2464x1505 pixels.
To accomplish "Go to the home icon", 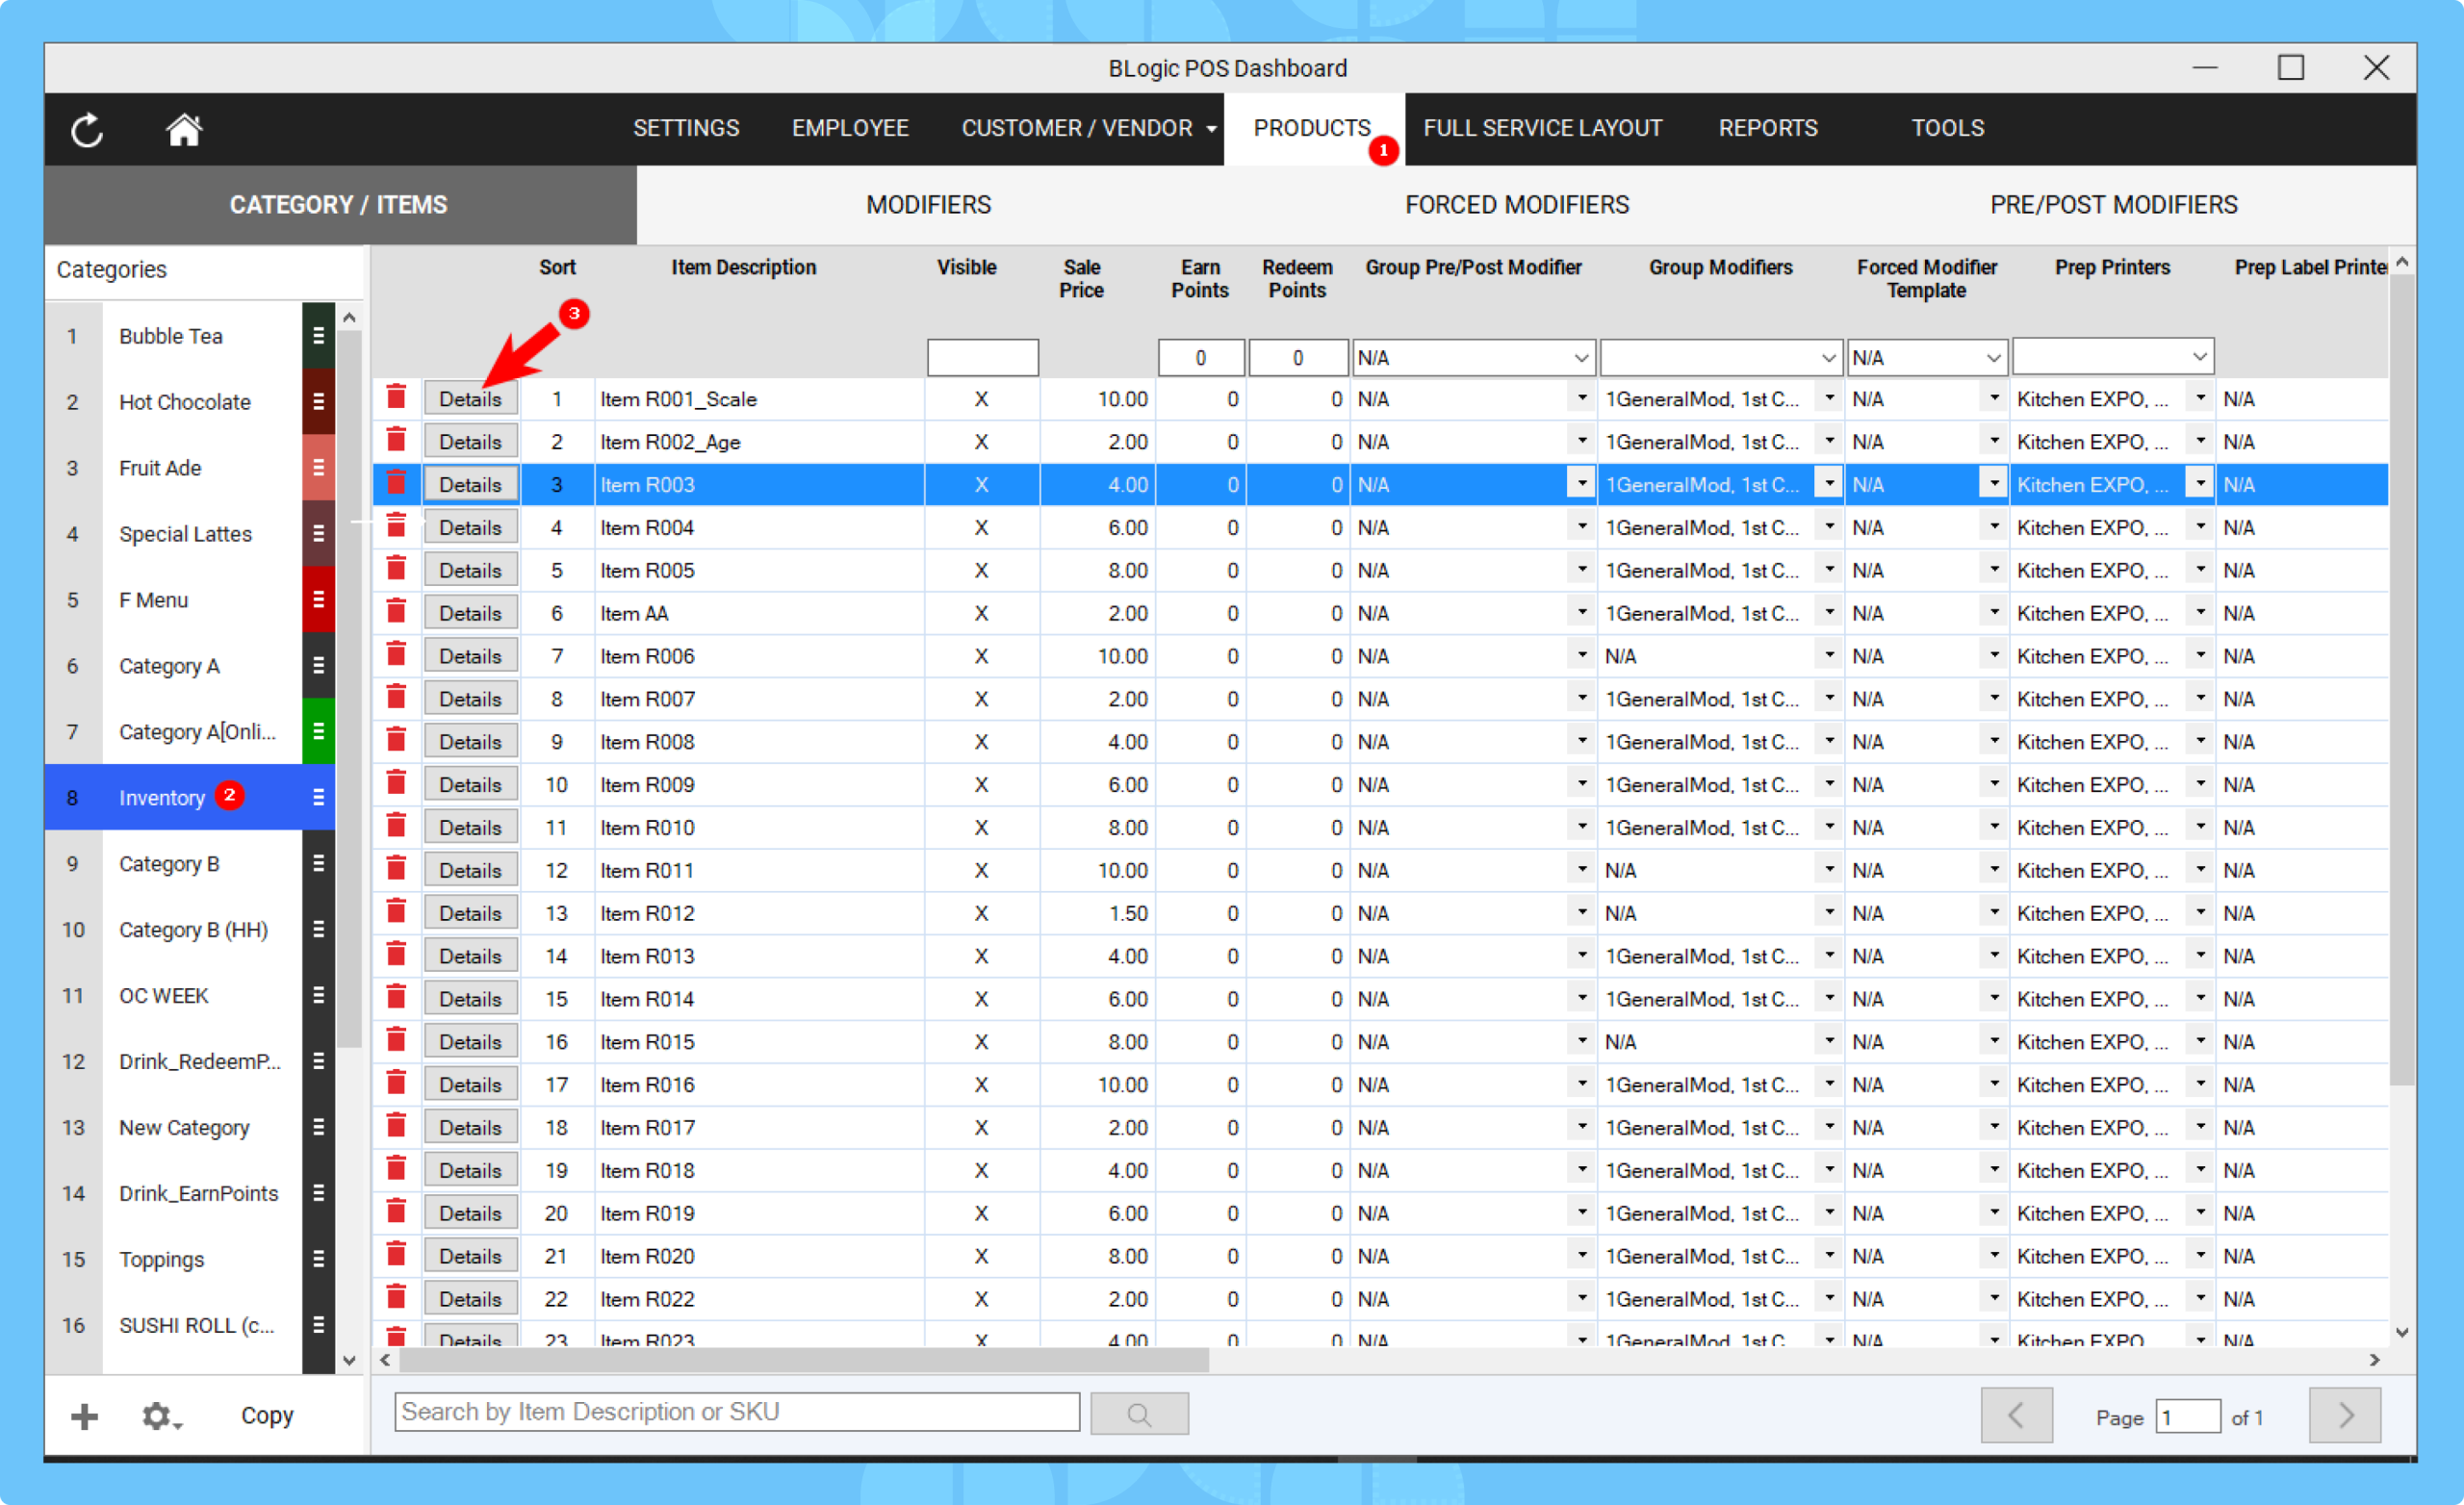I will coord(184,130).
